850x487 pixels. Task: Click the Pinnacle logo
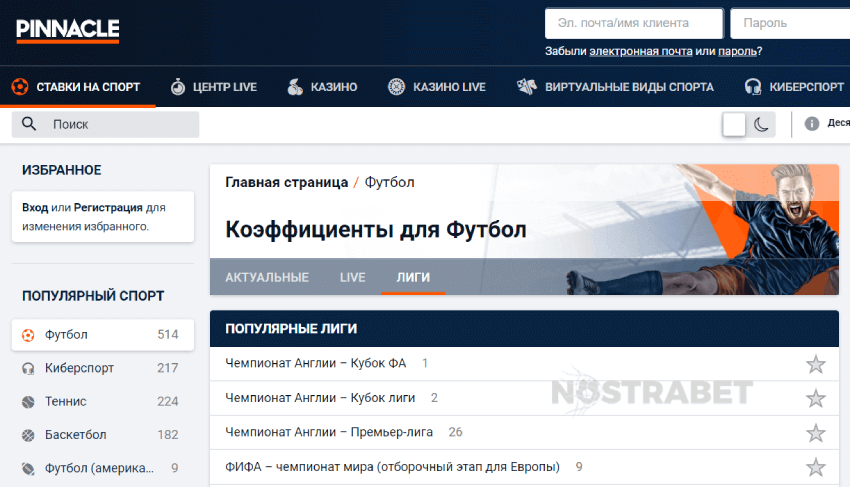(68, 30)
